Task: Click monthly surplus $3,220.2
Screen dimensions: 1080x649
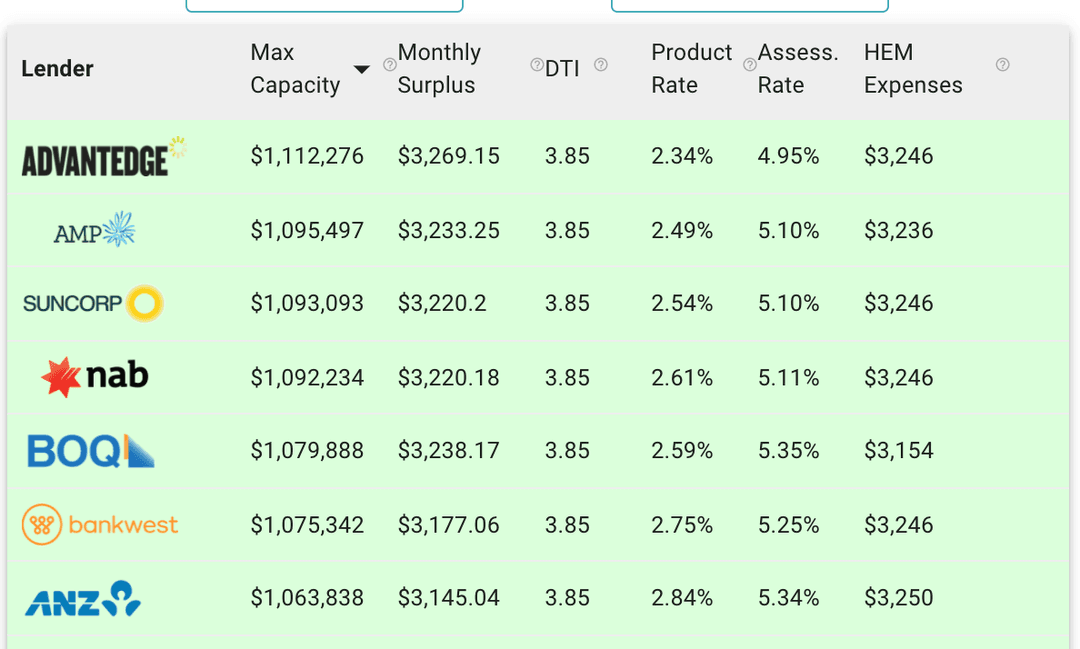Action: pos(442,303)
